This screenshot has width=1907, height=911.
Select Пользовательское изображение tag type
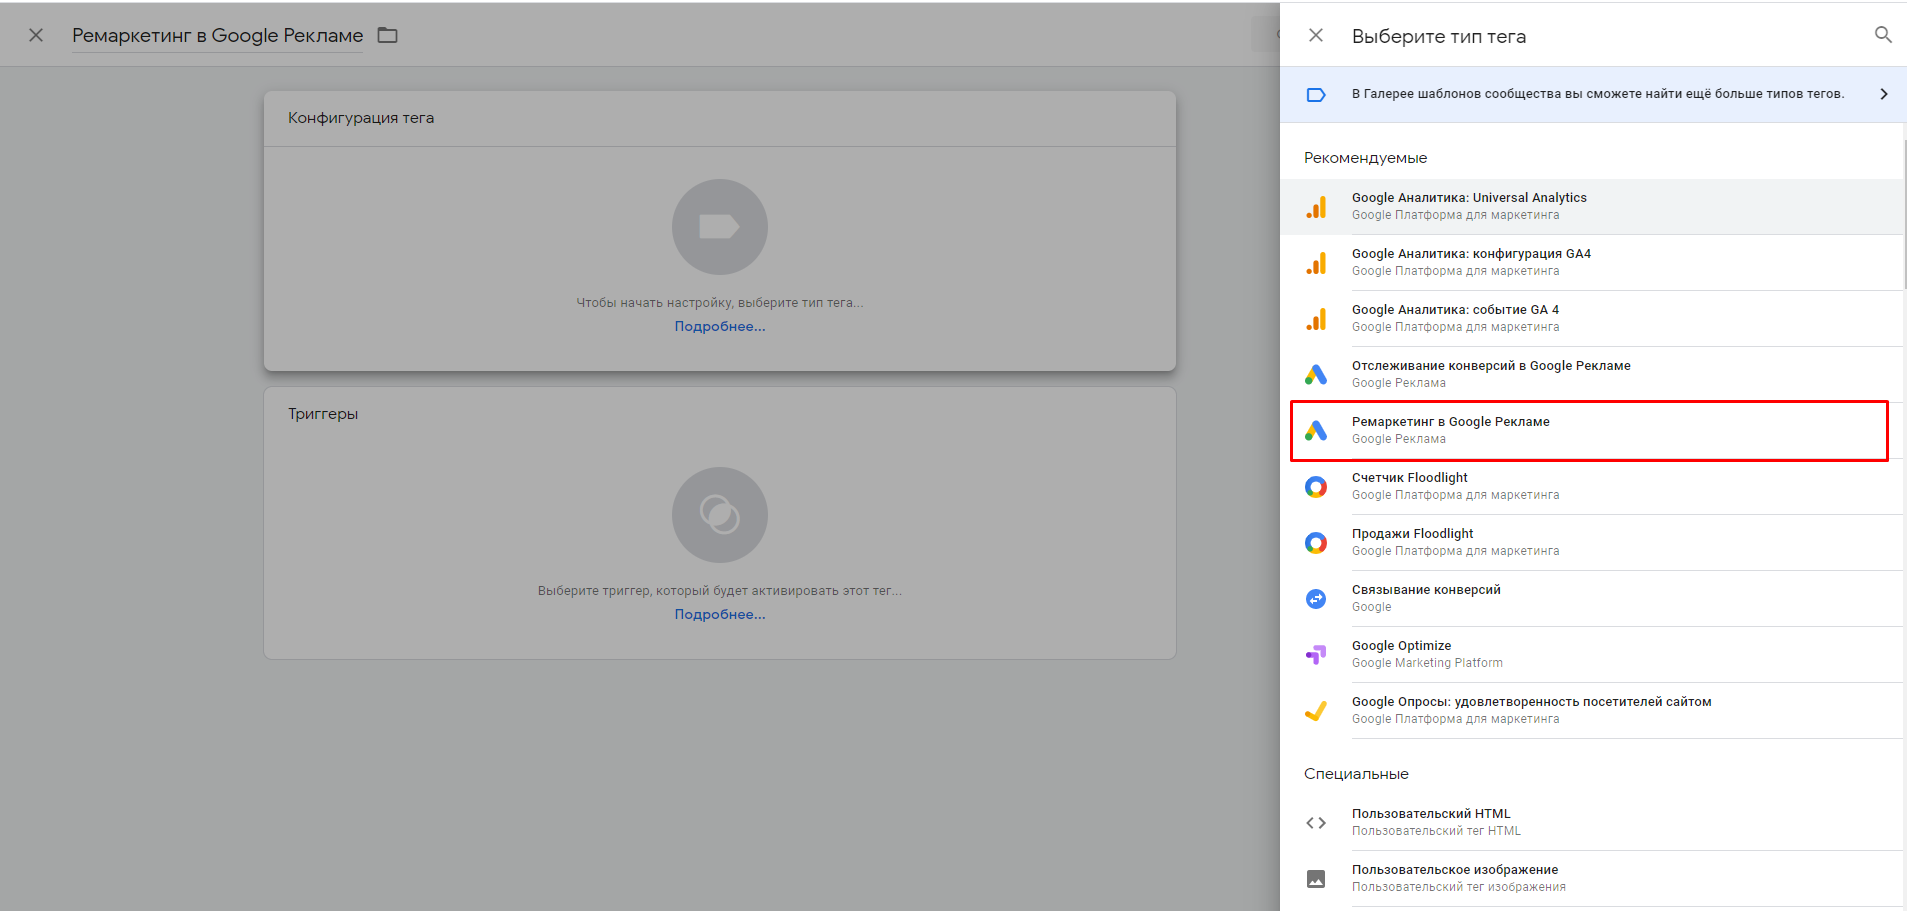coord(1454,878)
